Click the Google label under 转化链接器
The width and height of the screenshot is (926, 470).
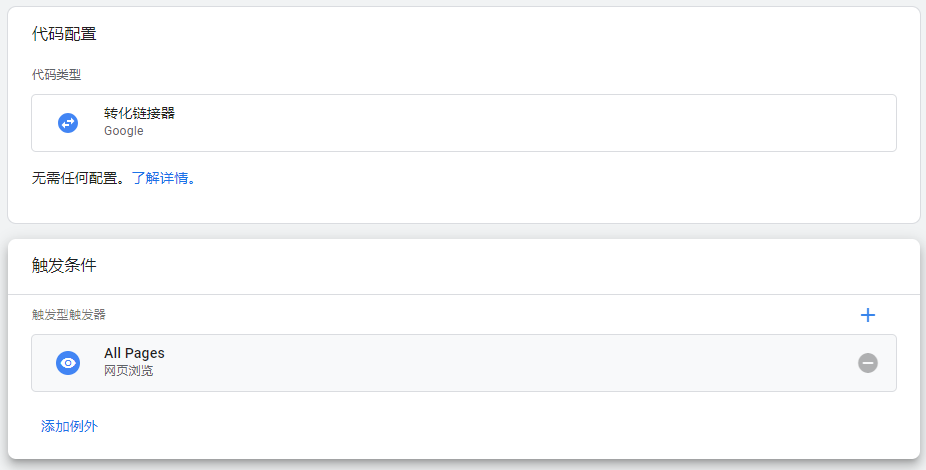pyautogui.click(x=124, y=131)
